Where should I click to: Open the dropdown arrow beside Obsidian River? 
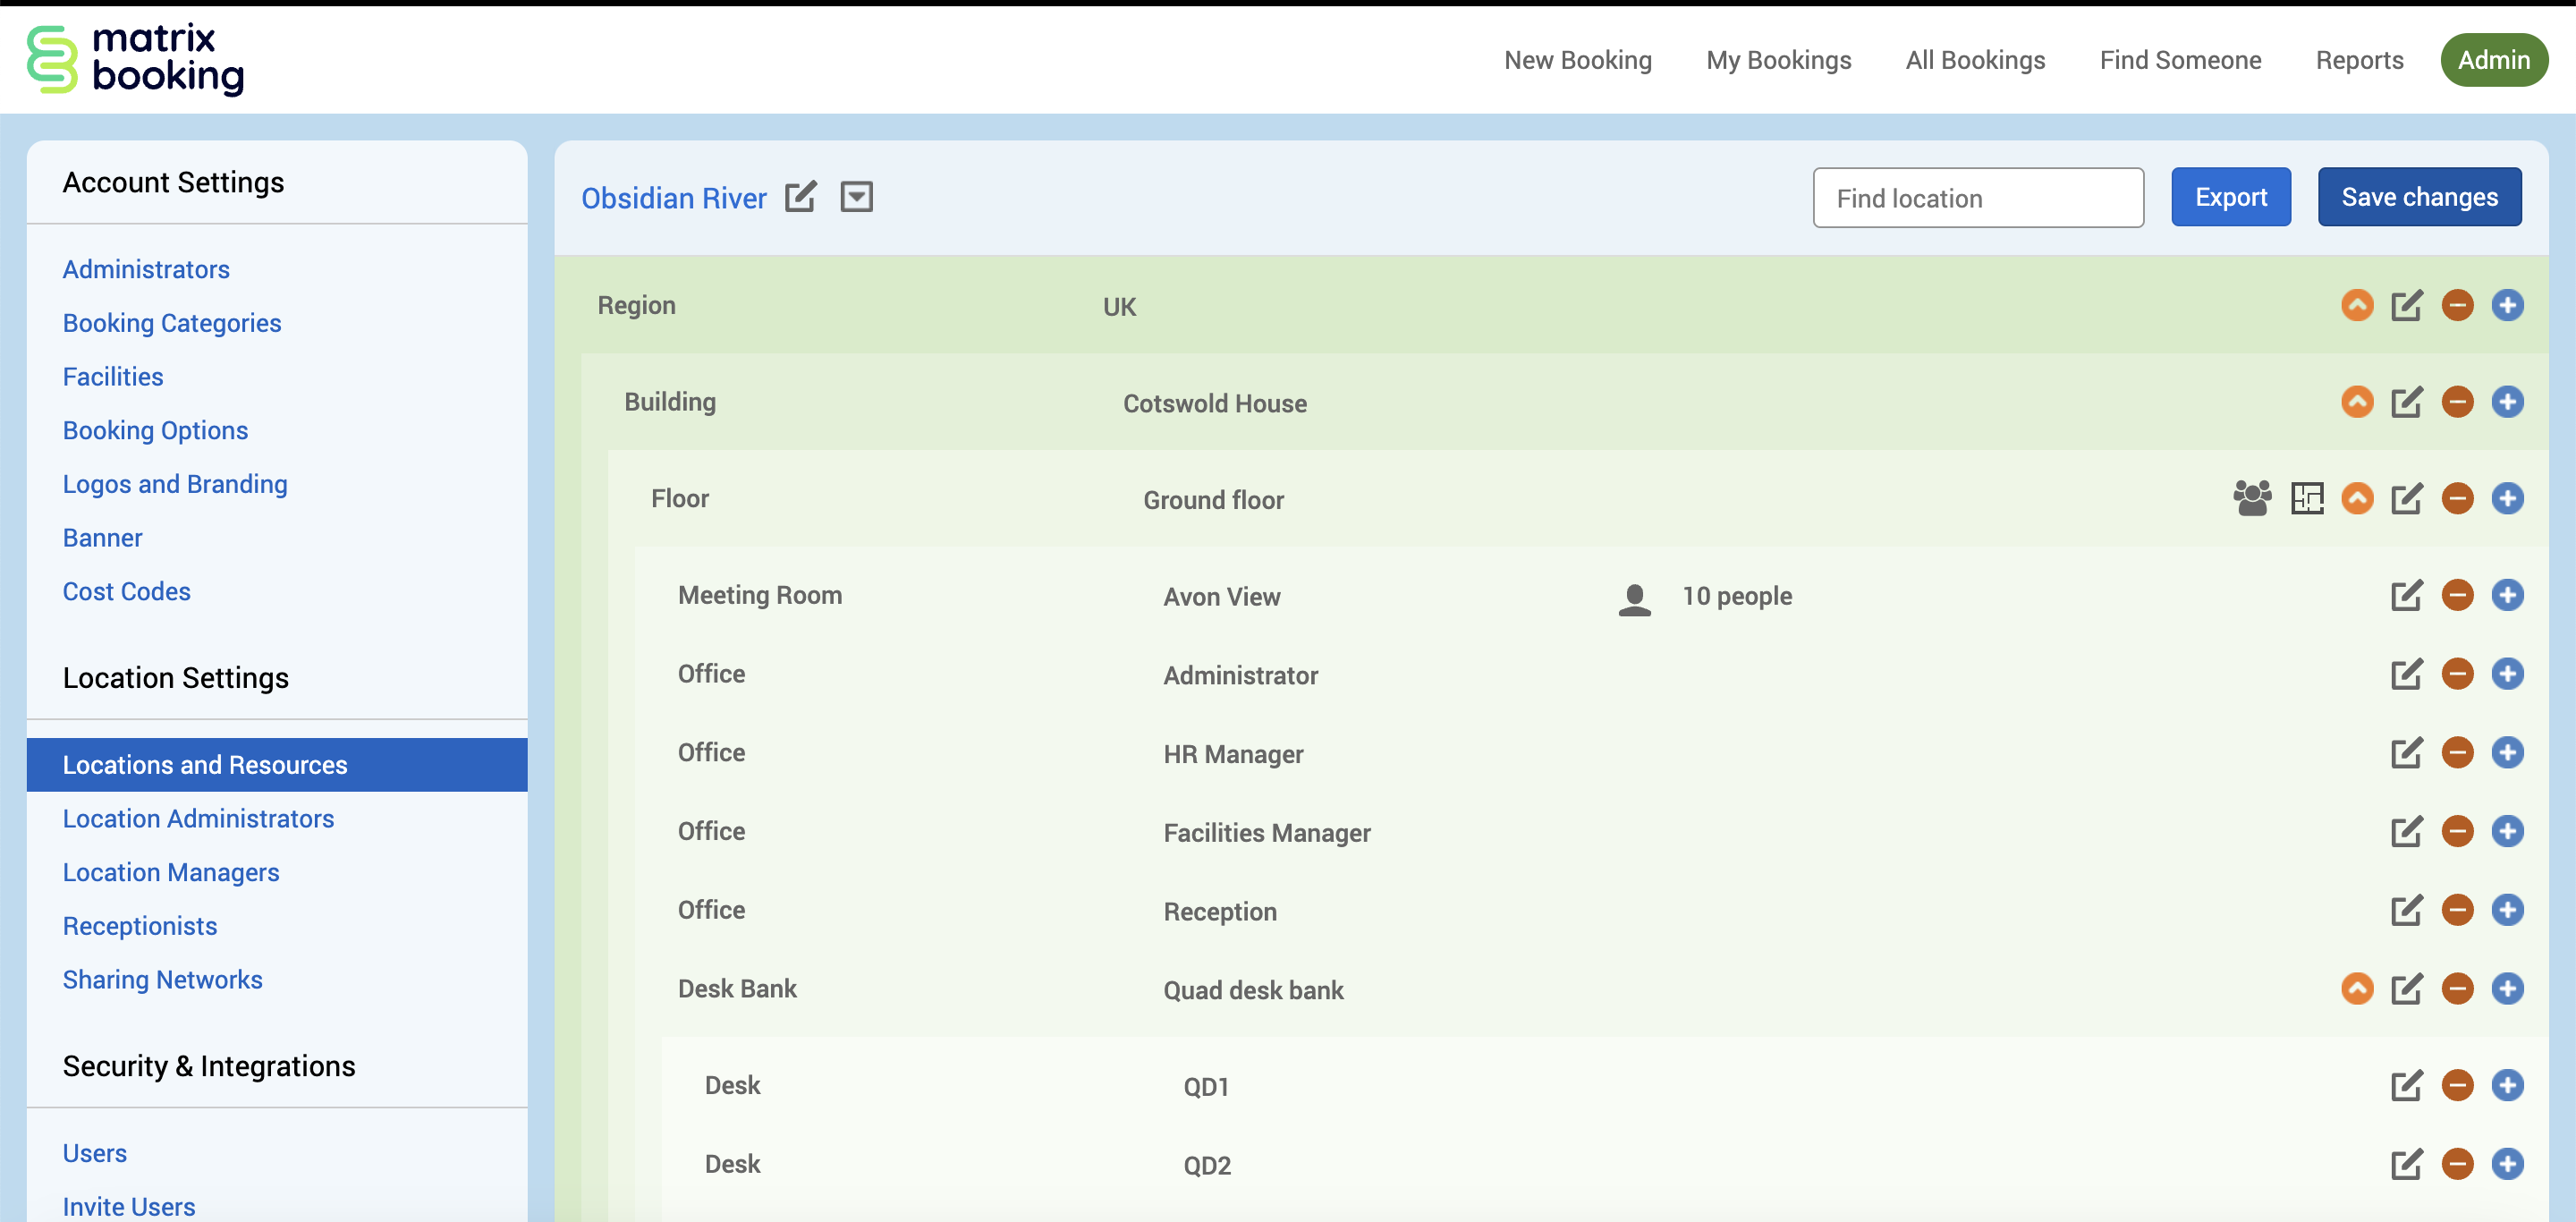coord(856,197)
